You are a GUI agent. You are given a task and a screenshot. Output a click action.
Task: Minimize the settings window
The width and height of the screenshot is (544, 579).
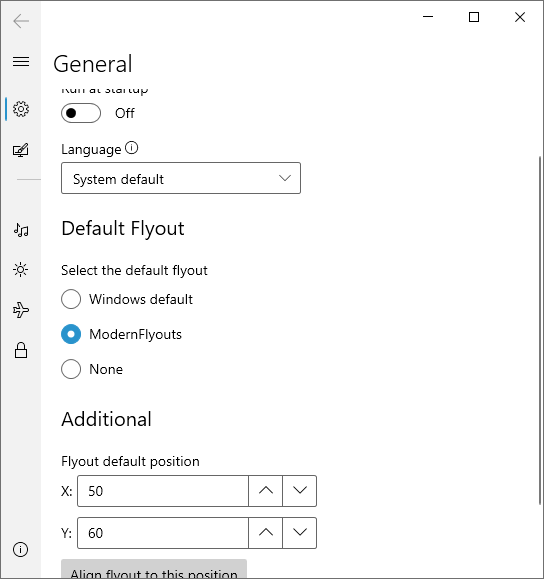click(428, 17)
